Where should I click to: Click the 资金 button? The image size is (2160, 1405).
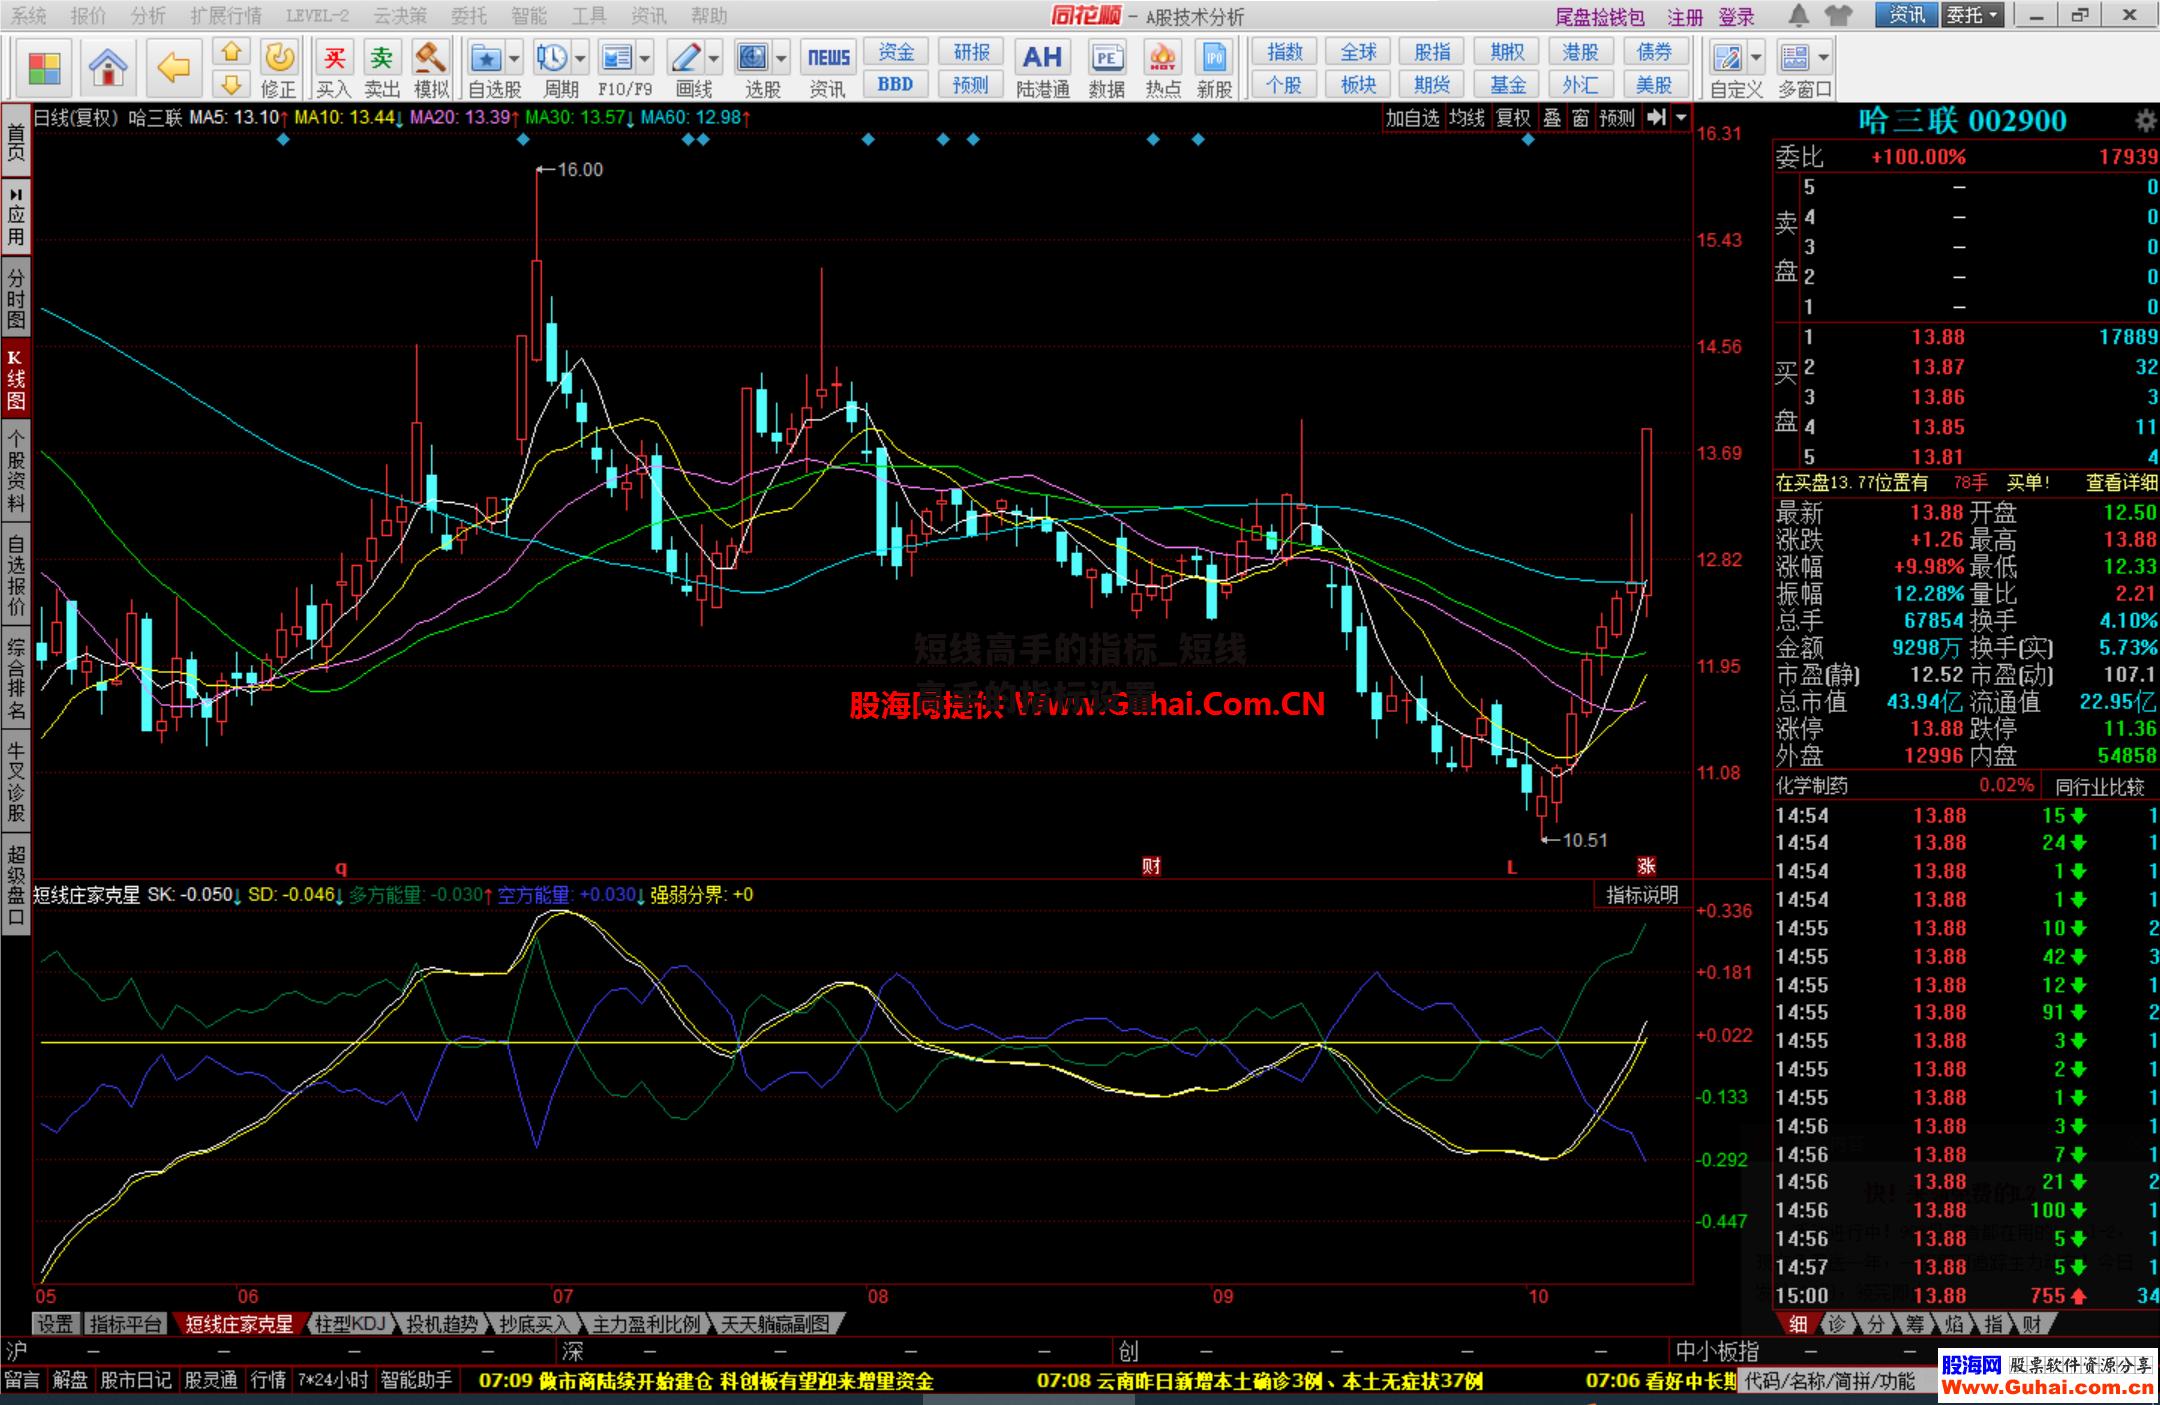(895, 52)
